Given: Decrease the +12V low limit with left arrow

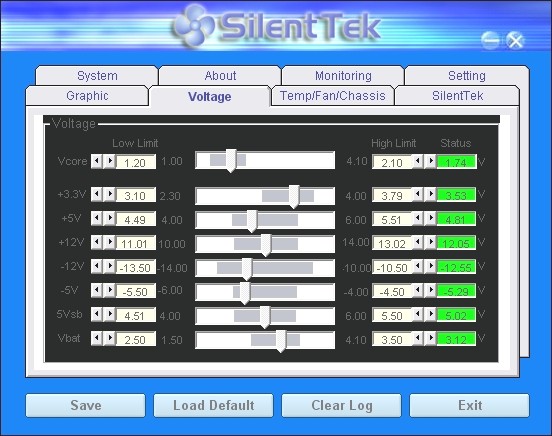Looking at the screenshot, I should click(x=97, y=242).
